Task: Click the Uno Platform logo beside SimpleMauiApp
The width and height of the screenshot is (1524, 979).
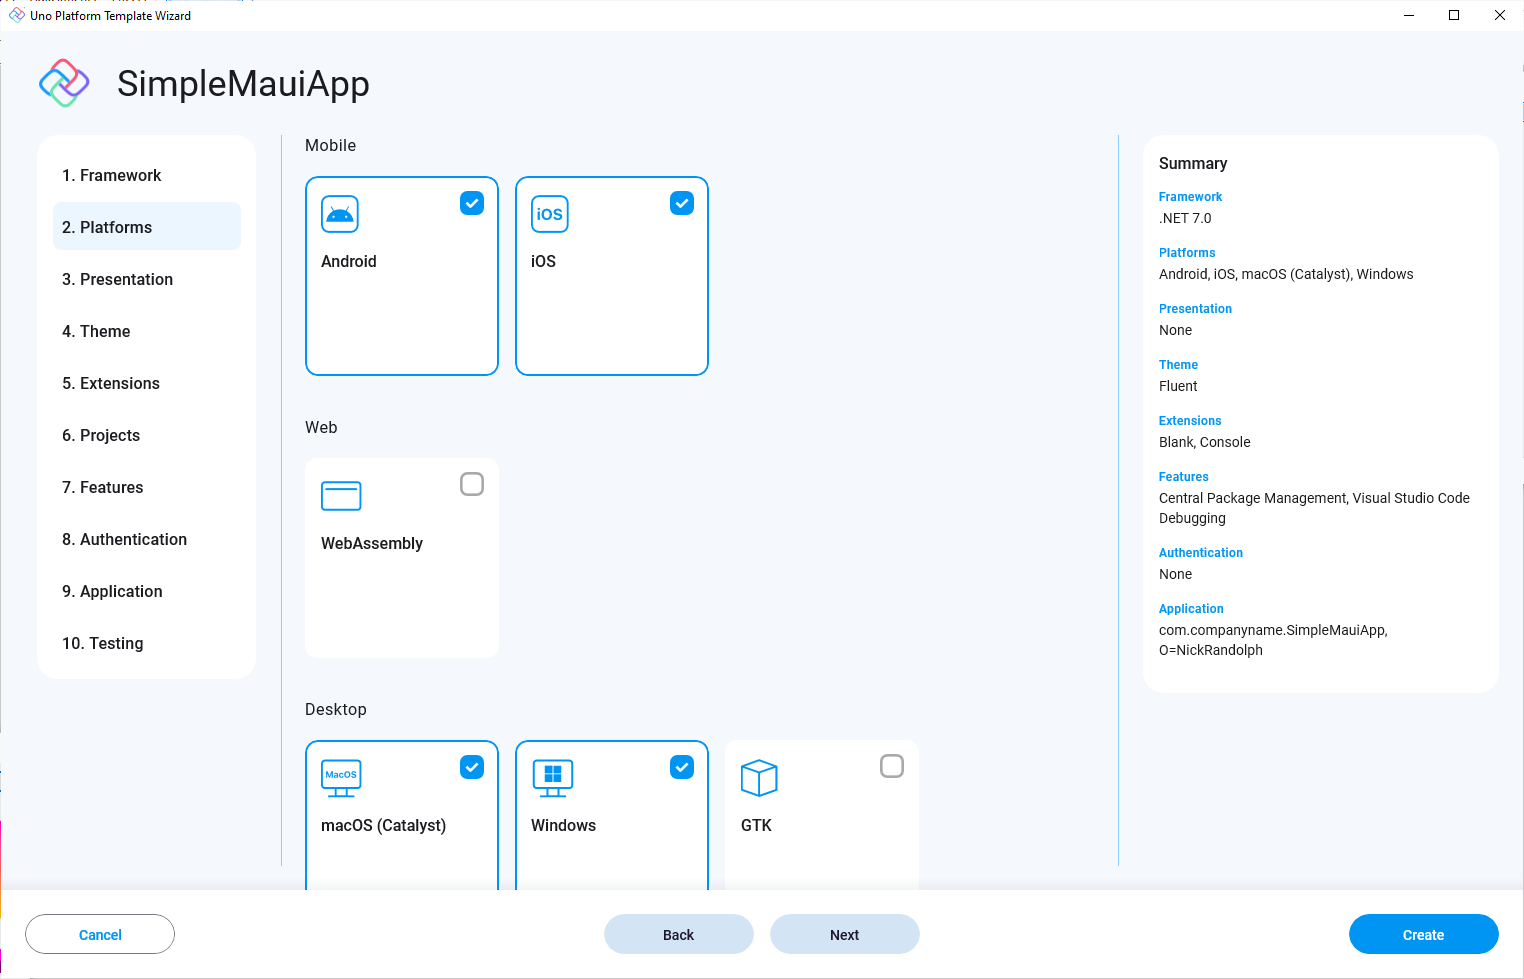Action: [64, 83]
